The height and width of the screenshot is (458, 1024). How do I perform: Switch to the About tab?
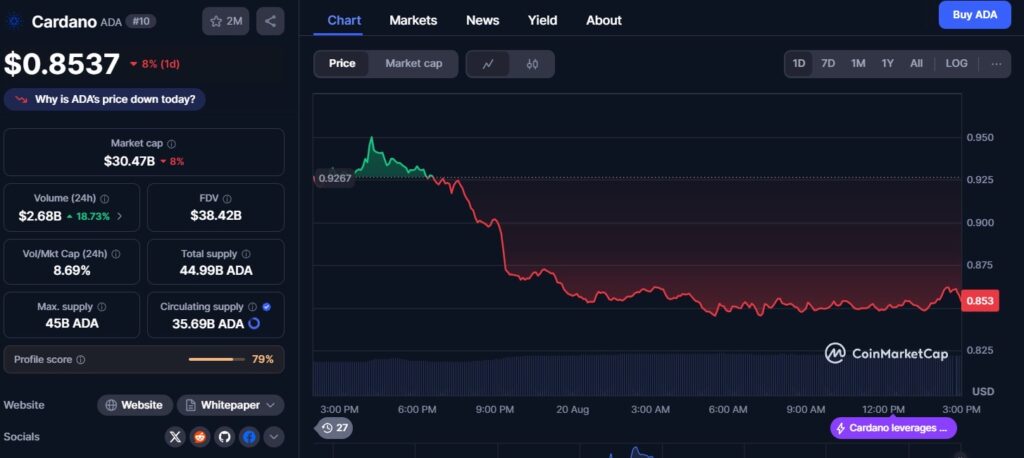coord(604,20)
